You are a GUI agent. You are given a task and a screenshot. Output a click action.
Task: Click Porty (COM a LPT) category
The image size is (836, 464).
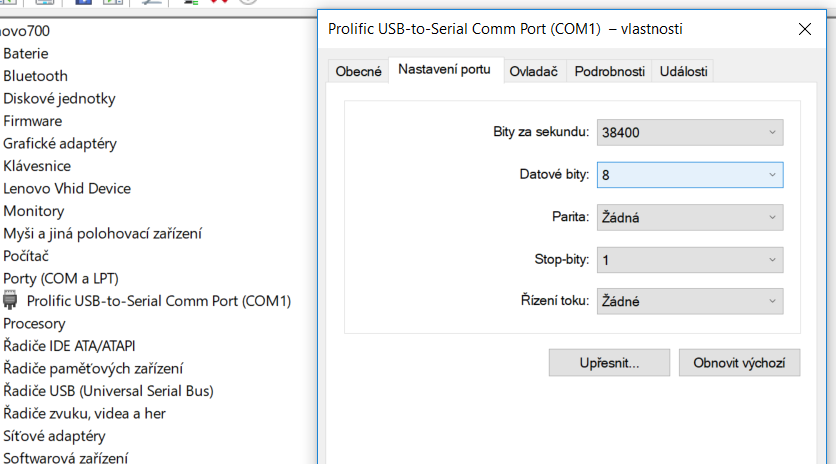coord(61,278)
